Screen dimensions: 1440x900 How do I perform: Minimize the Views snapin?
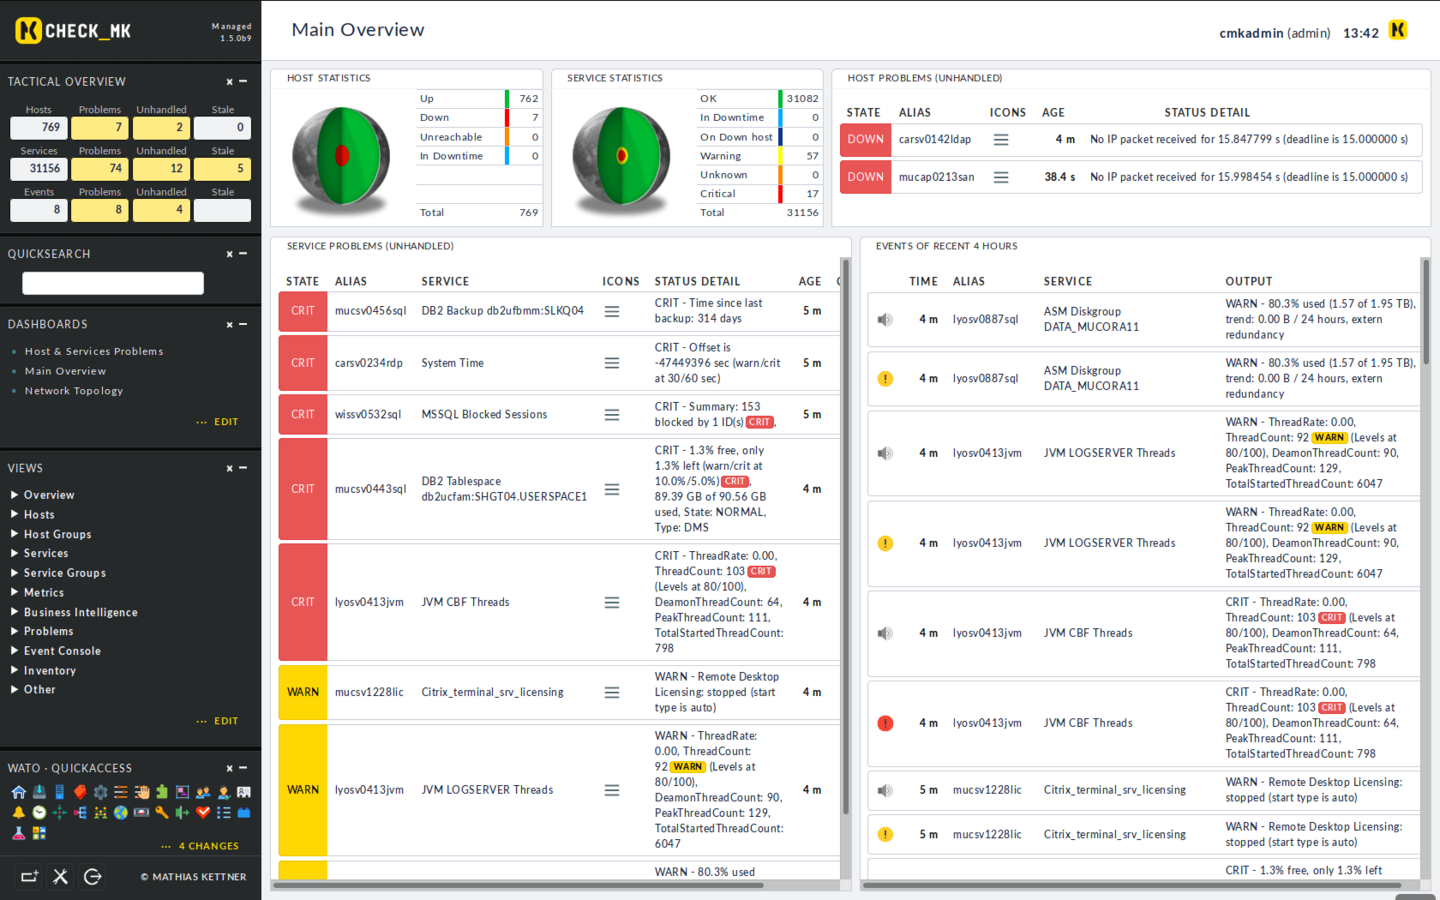pyautogui.click(x=243, y=468)
